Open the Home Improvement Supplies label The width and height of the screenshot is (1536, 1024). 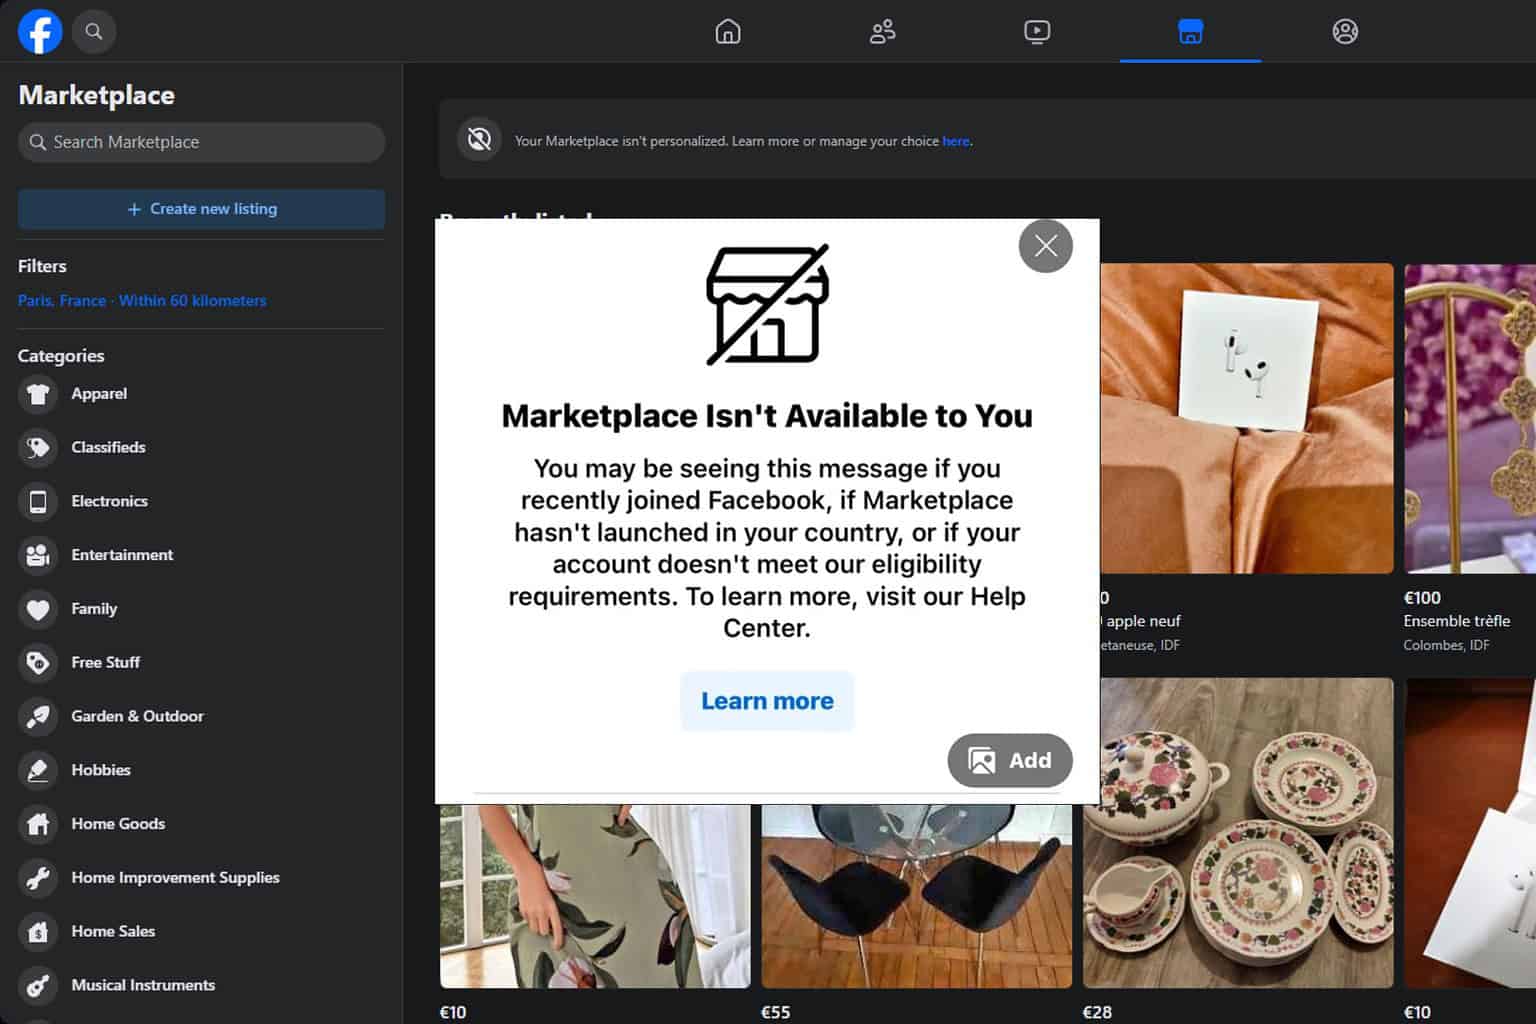[x=175, y=878]
